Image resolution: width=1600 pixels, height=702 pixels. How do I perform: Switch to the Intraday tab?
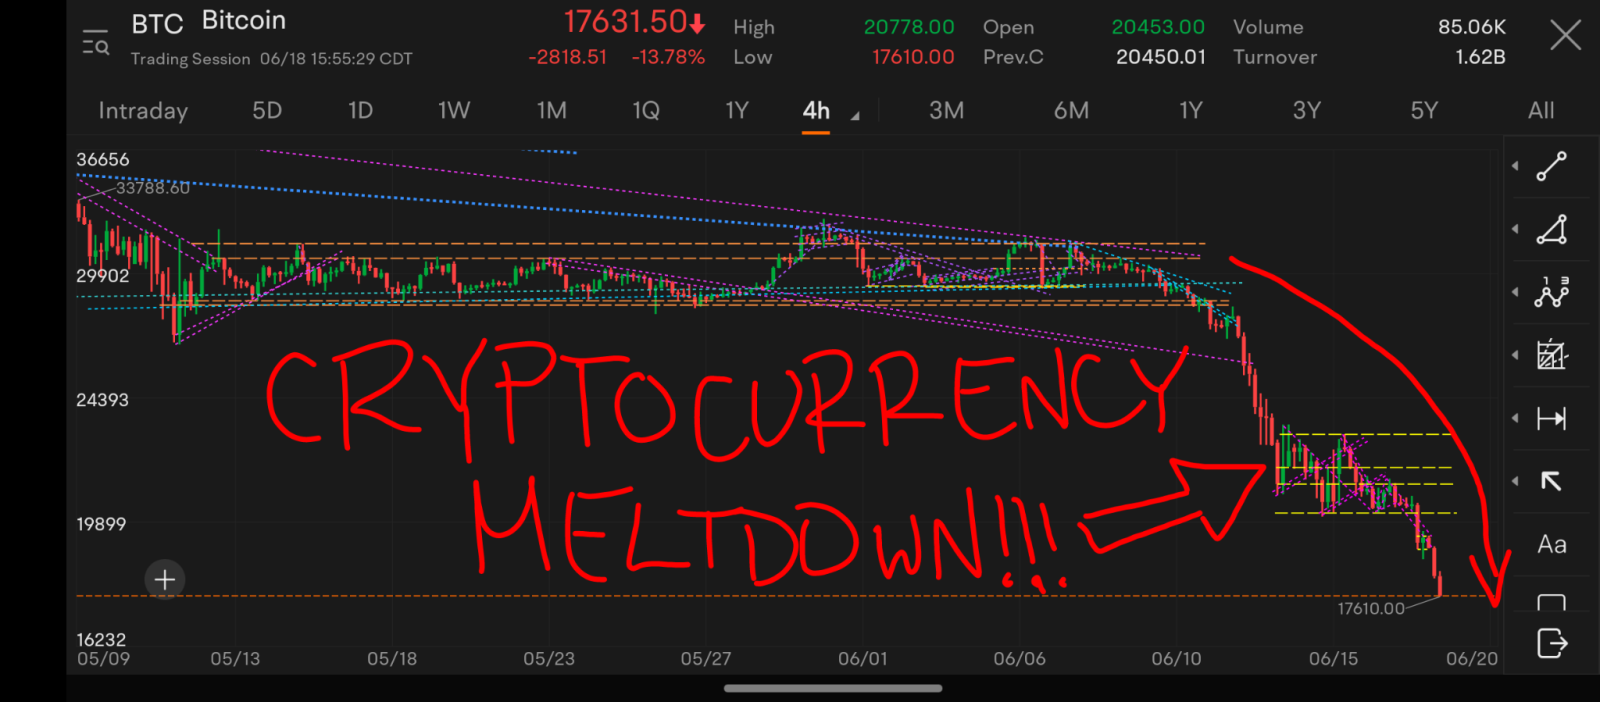pyautogui.click(x=143, y=111)
